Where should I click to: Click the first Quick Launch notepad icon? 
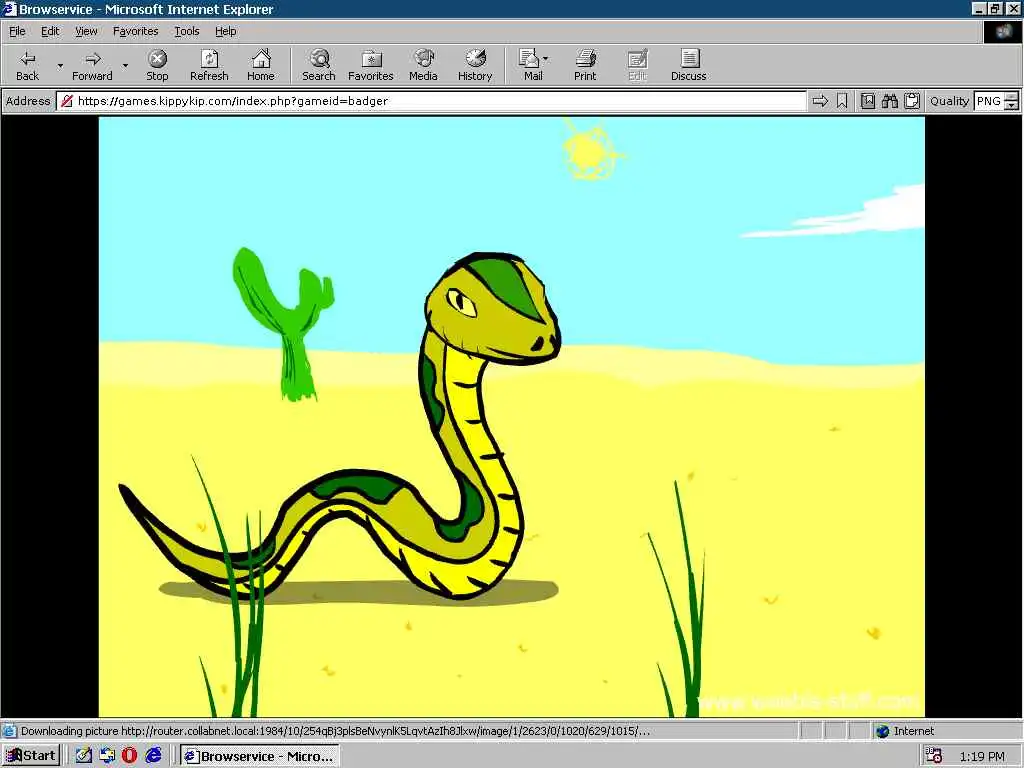(x=84, y=756)
